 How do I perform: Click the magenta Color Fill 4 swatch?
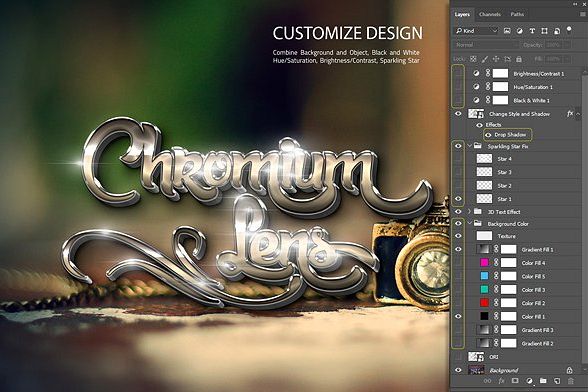[x=484, y=263]
